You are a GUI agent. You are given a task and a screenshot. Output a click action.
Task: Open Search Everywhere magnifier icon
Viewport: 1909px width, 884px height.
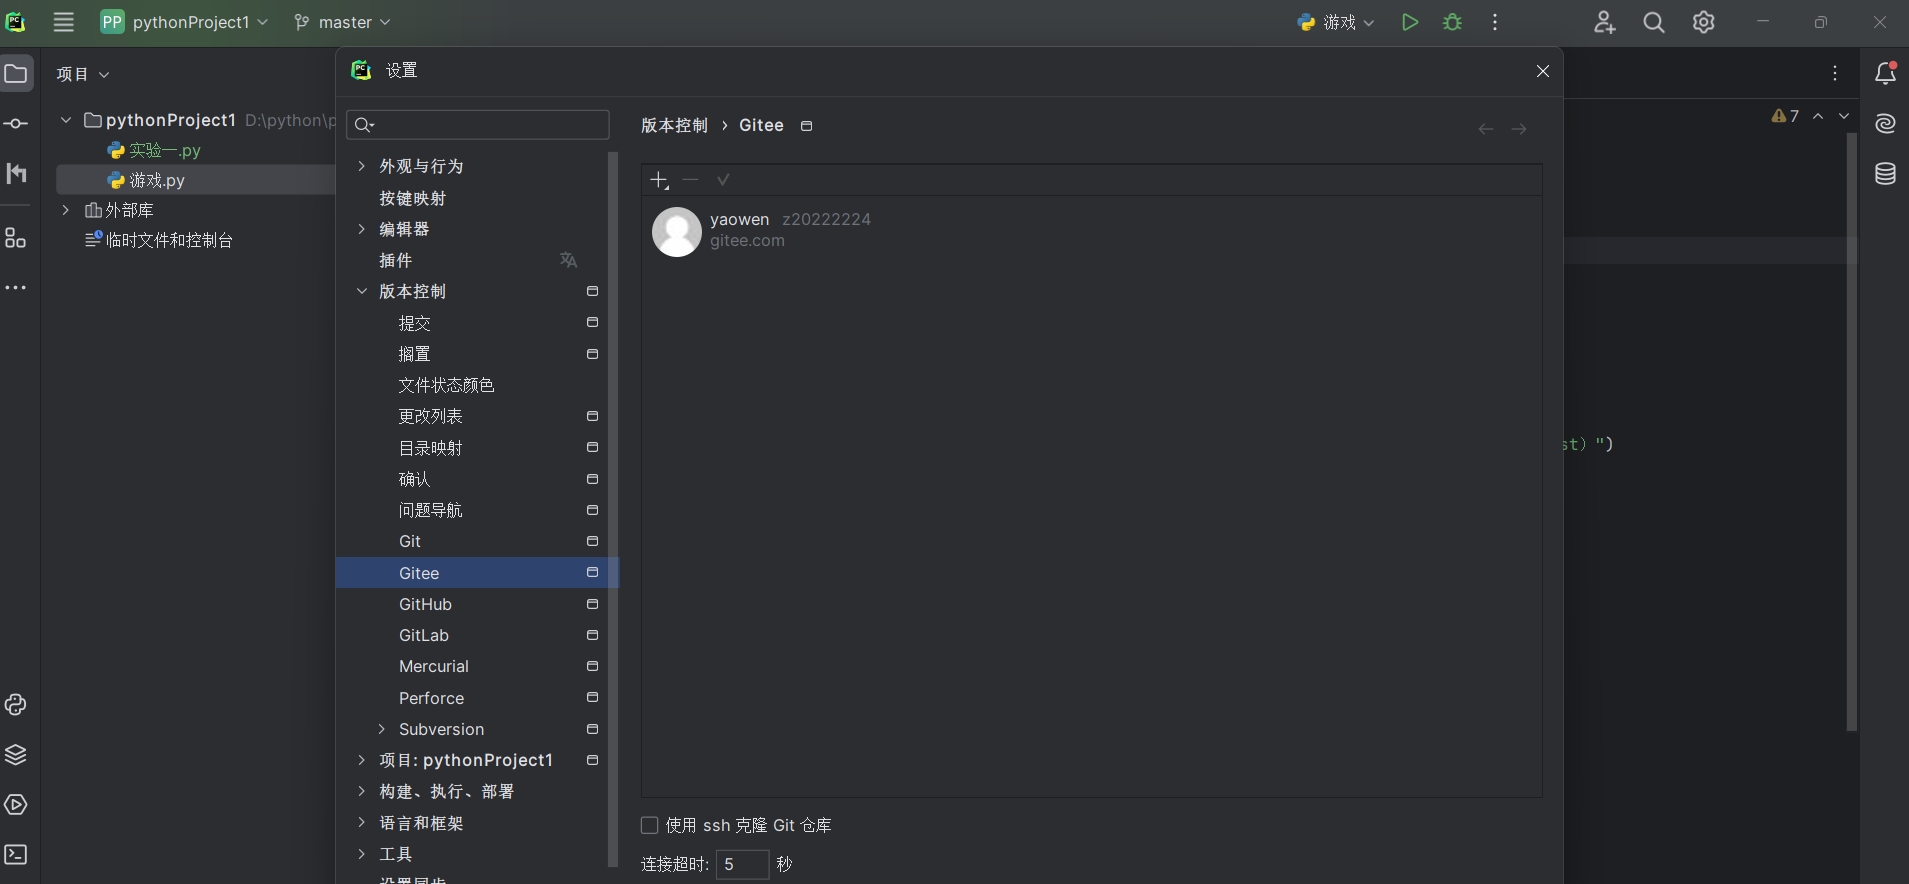pos(1654,22)
